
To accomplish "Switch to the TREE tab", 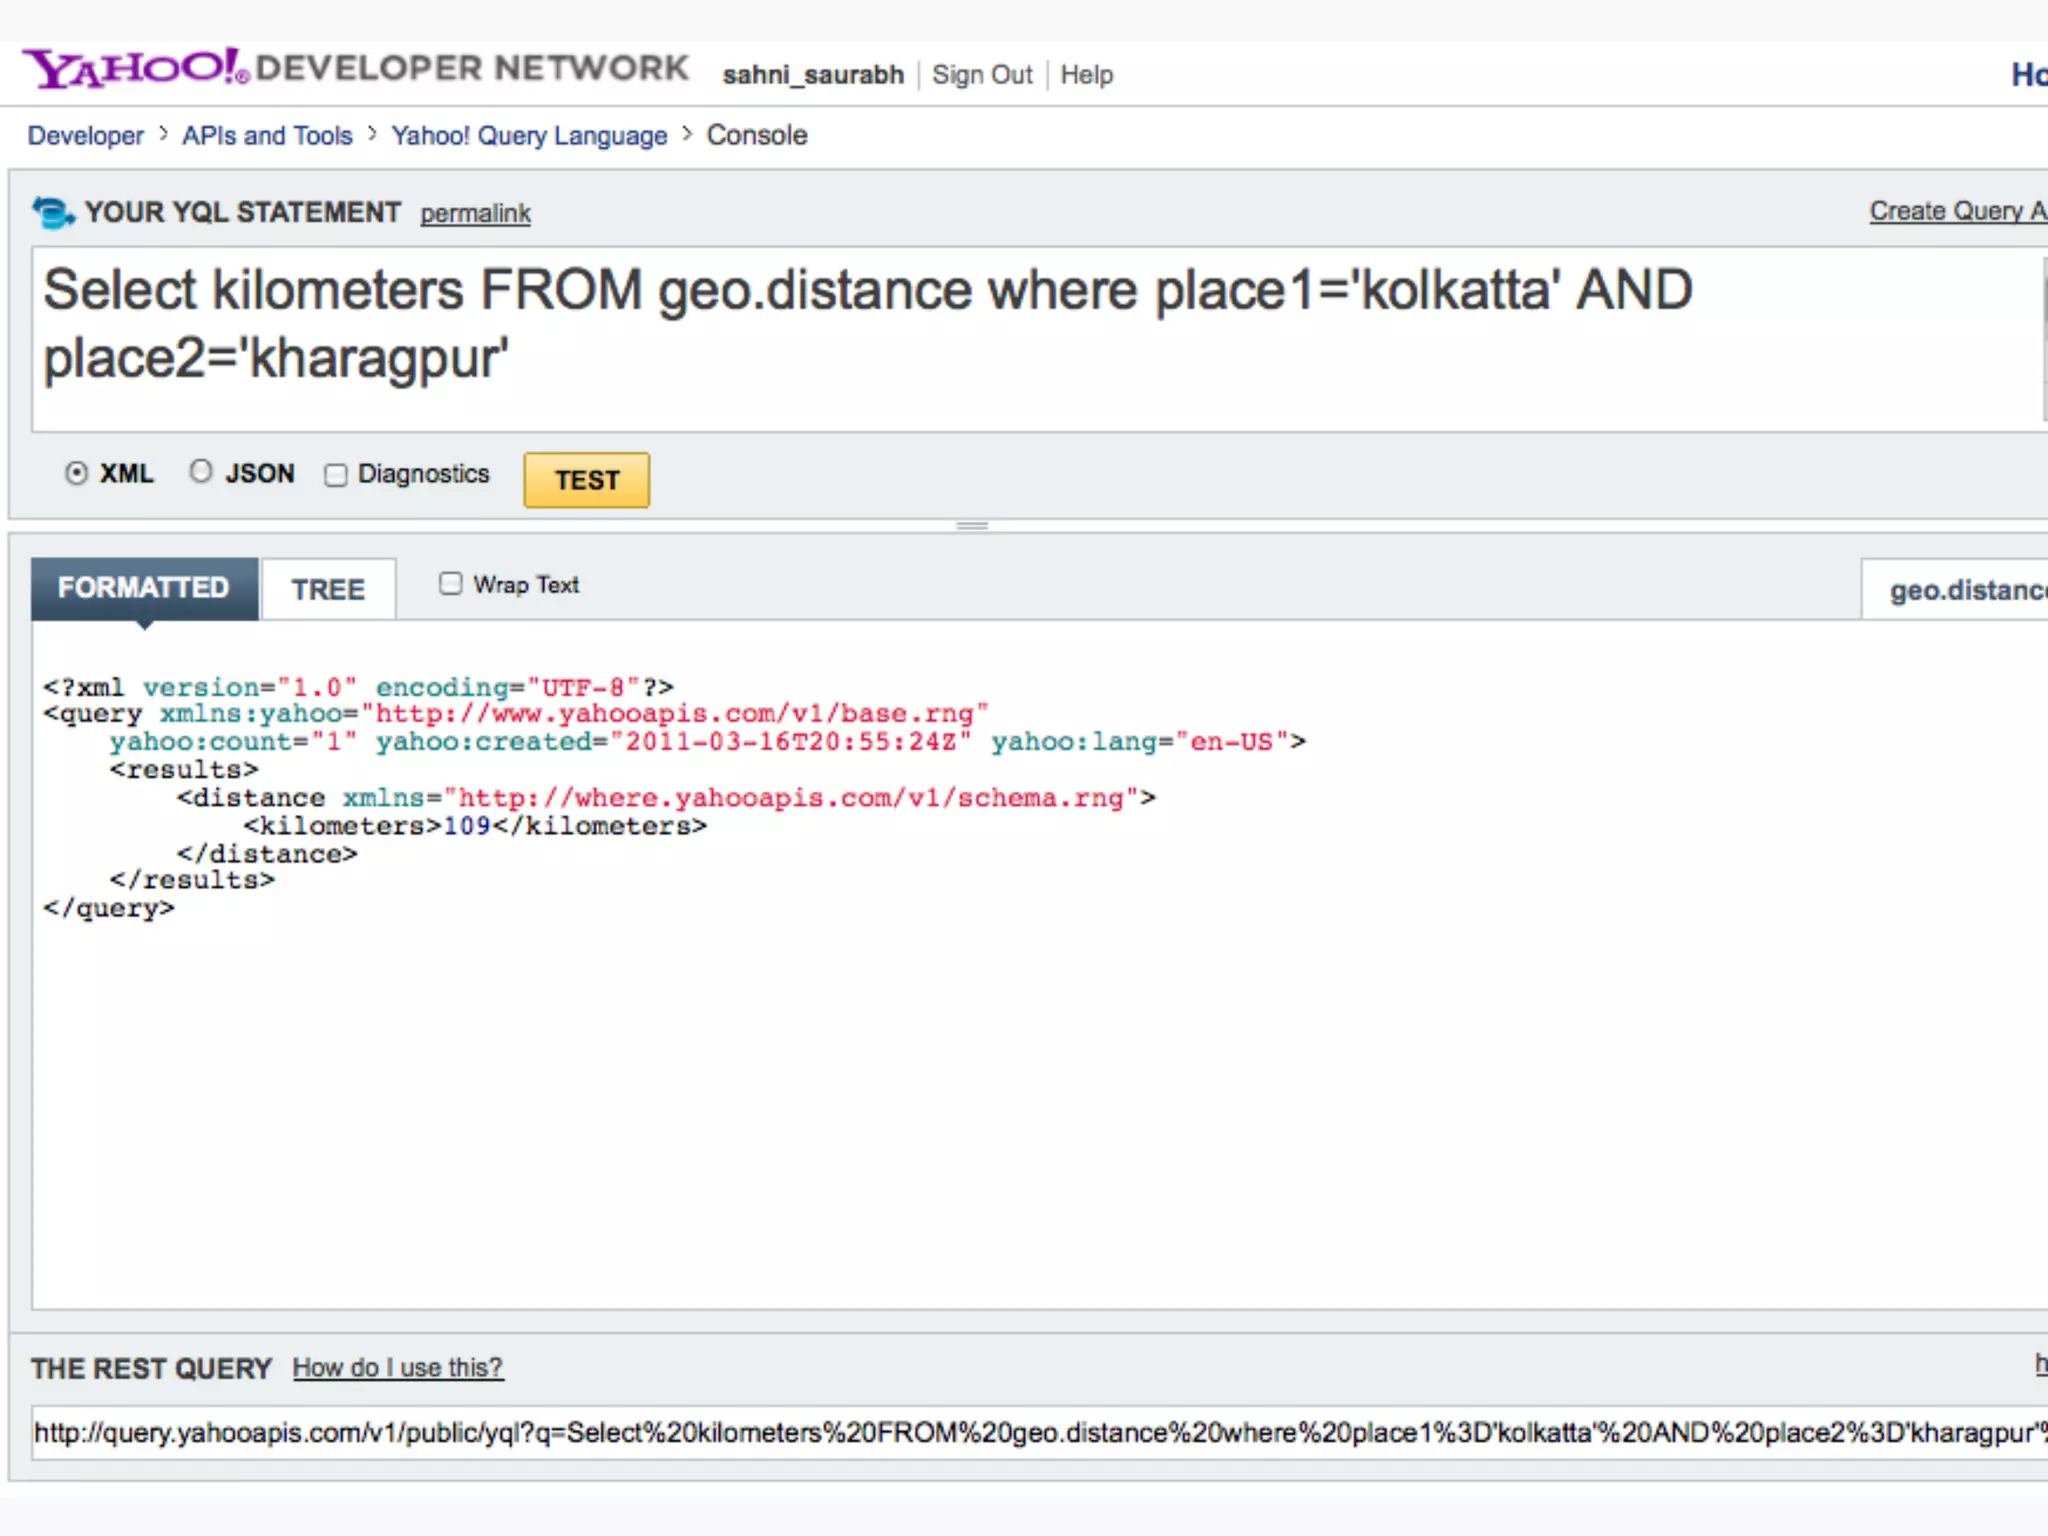I will pyautogui.click(x=328, y=589).
